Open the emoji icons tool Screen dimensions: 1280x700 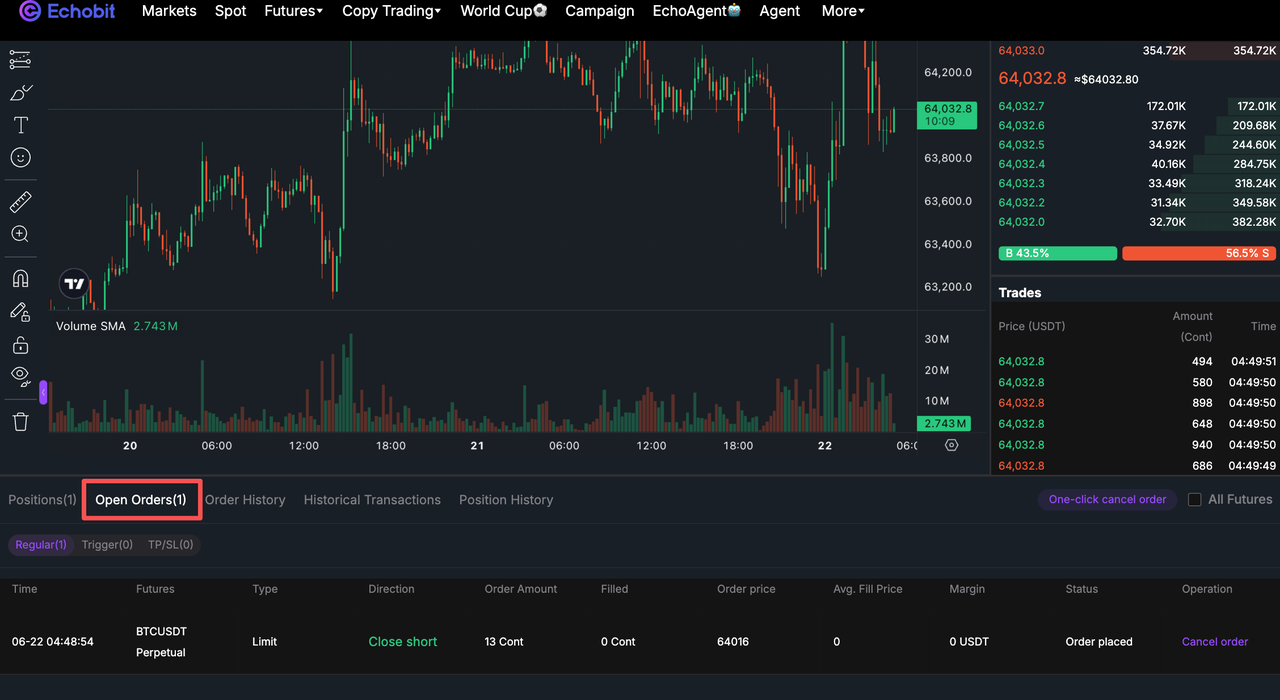coord(20,157)
